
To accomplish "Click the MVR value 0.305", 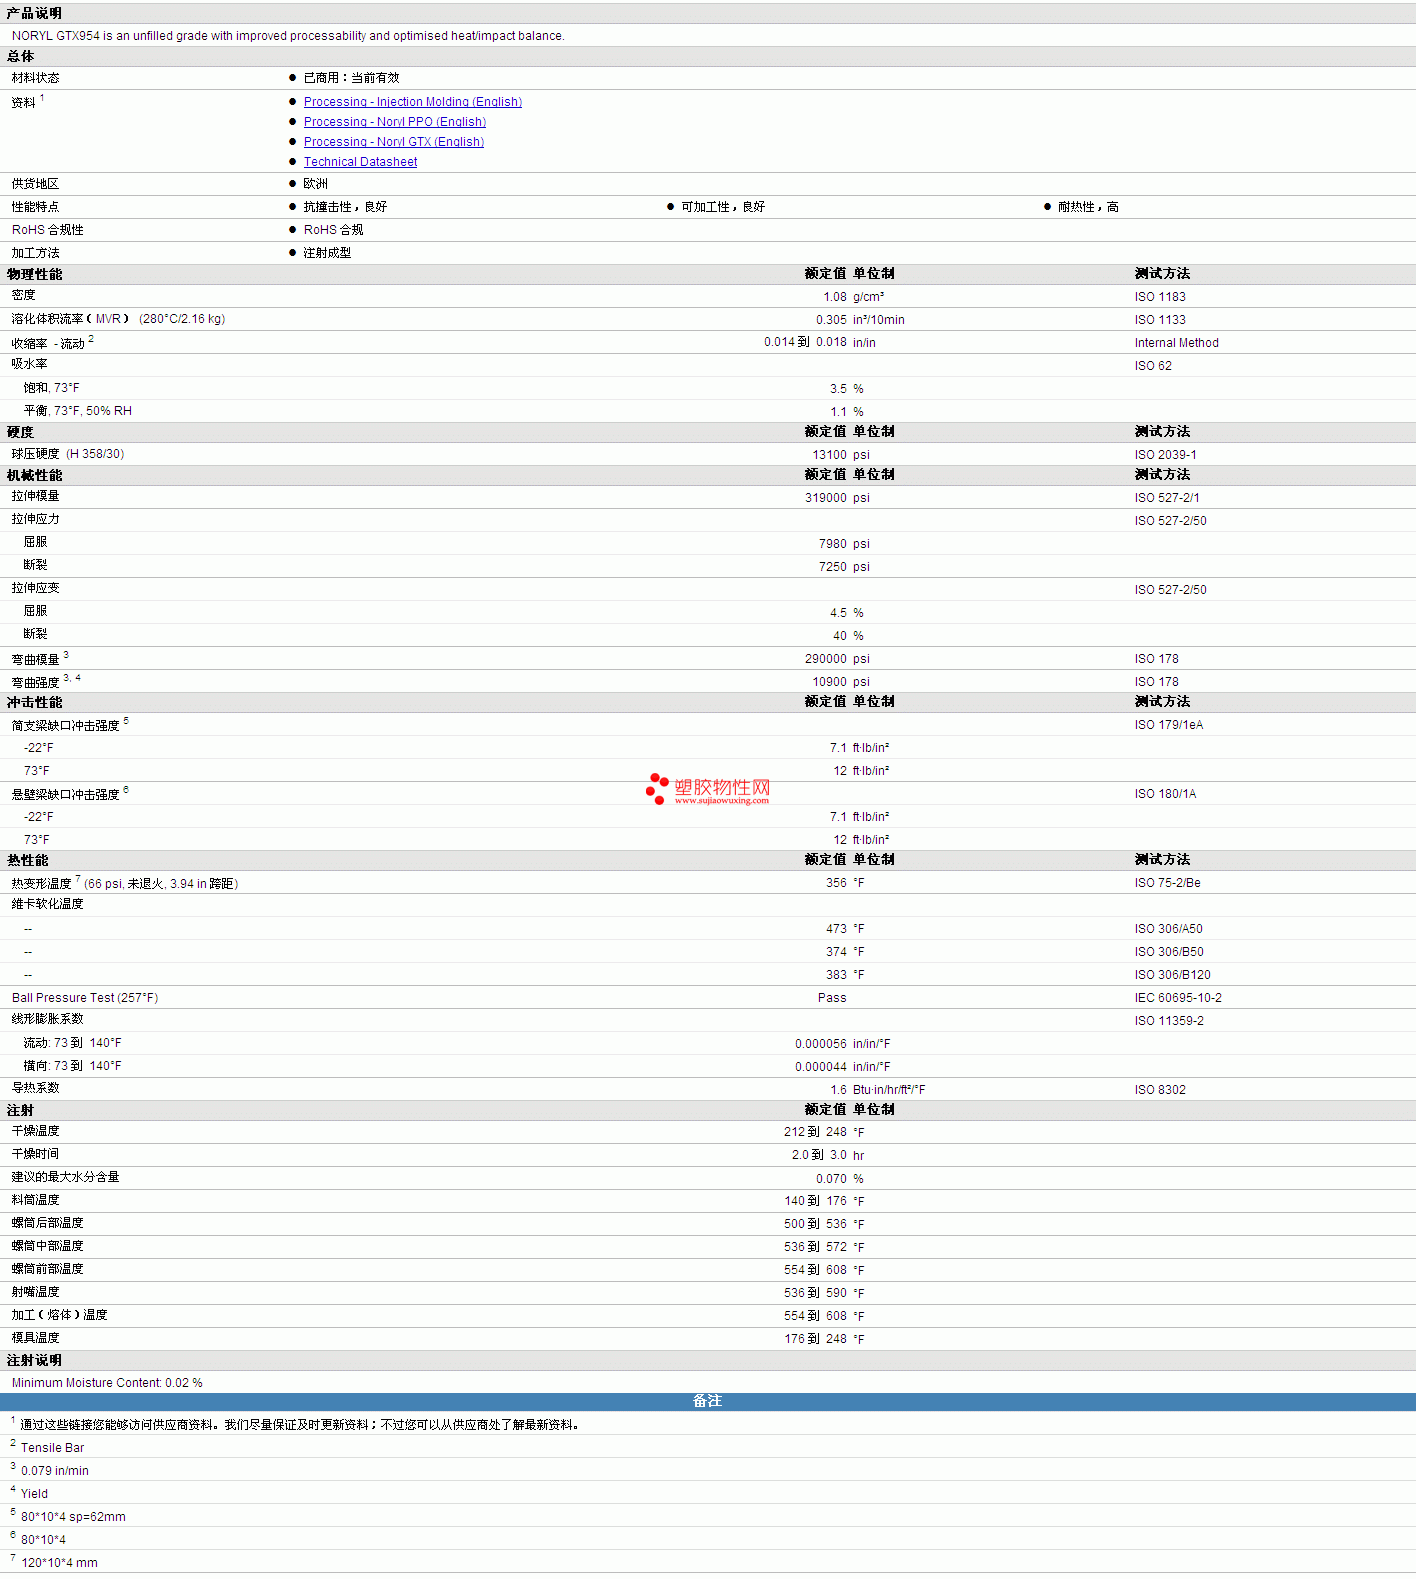I will click(831, 320).
